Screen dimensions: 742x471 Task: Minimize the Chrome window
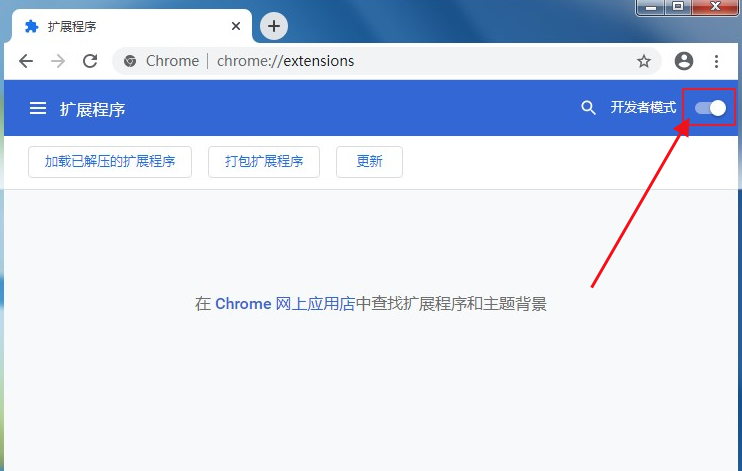651,7
